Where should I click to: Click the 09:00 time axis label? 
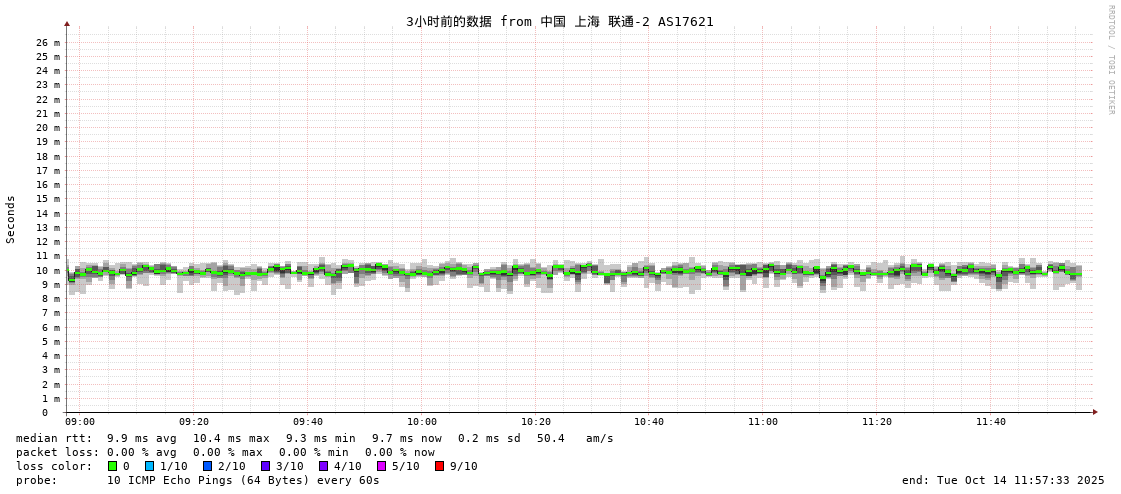click(80, 422)
